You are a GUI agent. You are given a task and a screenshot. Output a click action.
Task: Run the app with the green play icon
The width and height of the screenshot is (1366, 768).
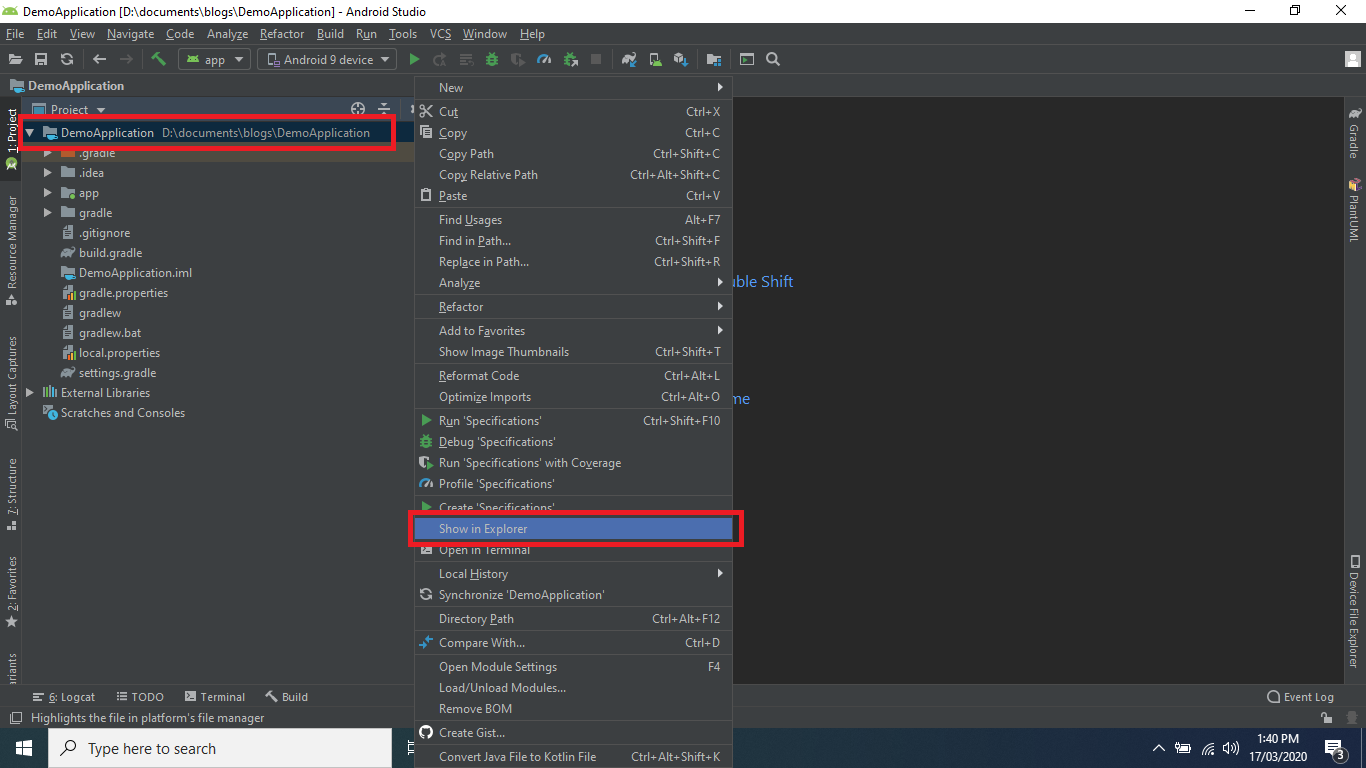[x=414, y=60]
